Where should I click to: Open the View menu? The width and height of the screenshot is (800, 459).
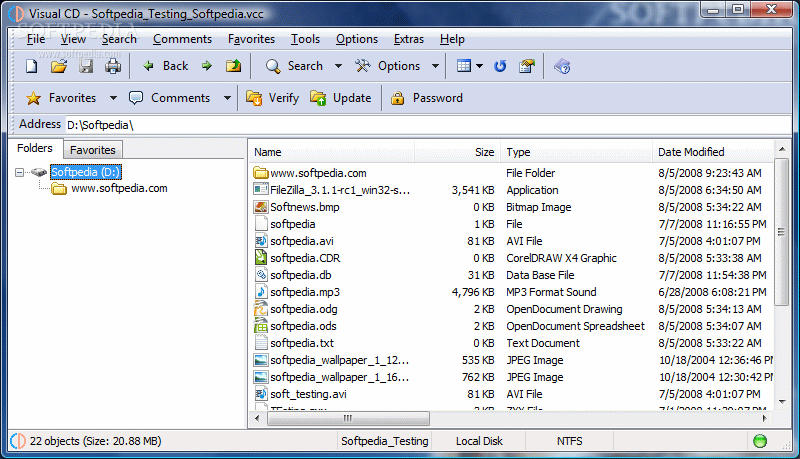73,39
